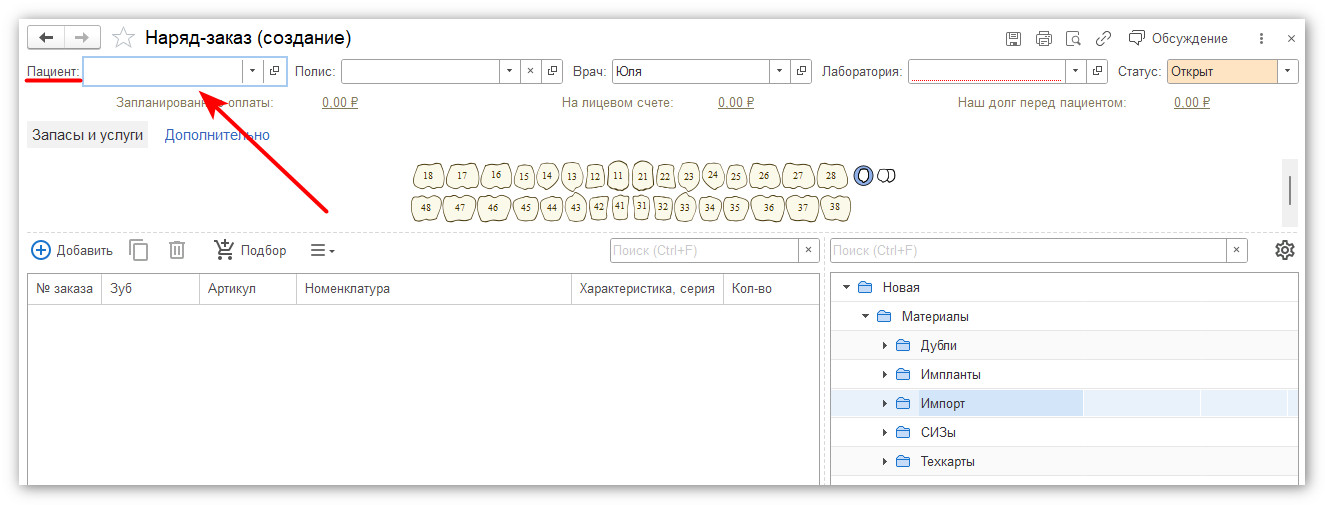Click the На лицевом счете amount link

(x=735, y=102)
